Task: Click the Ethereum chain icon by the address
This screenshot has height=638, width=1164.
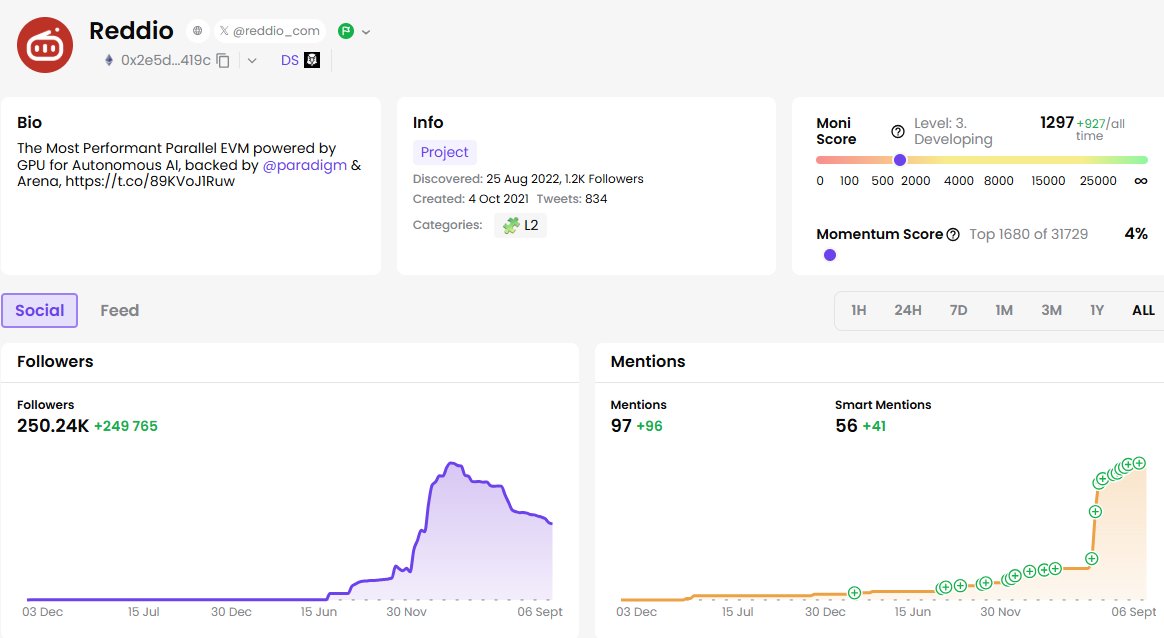Action: [109, 60]
